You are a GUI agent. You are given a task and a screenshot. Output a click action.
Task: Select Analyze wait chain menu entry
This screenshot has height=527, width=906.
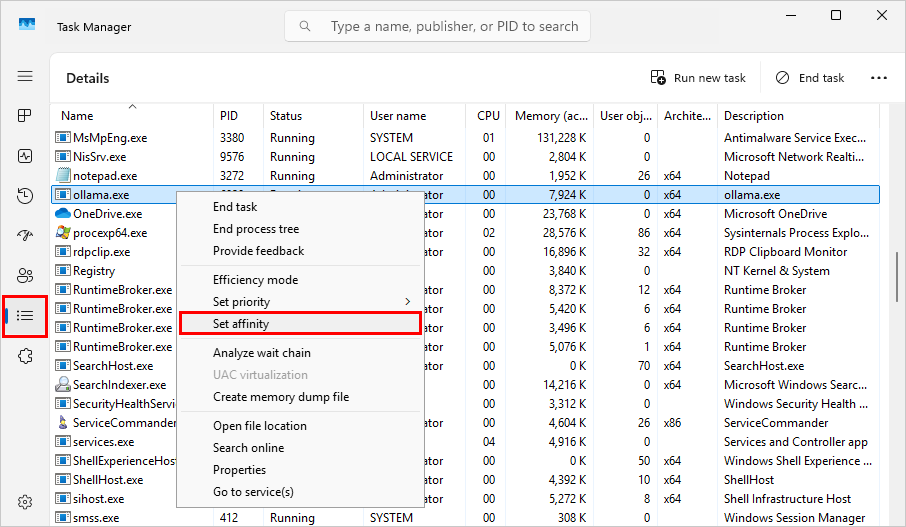click(x=262, y=352)
